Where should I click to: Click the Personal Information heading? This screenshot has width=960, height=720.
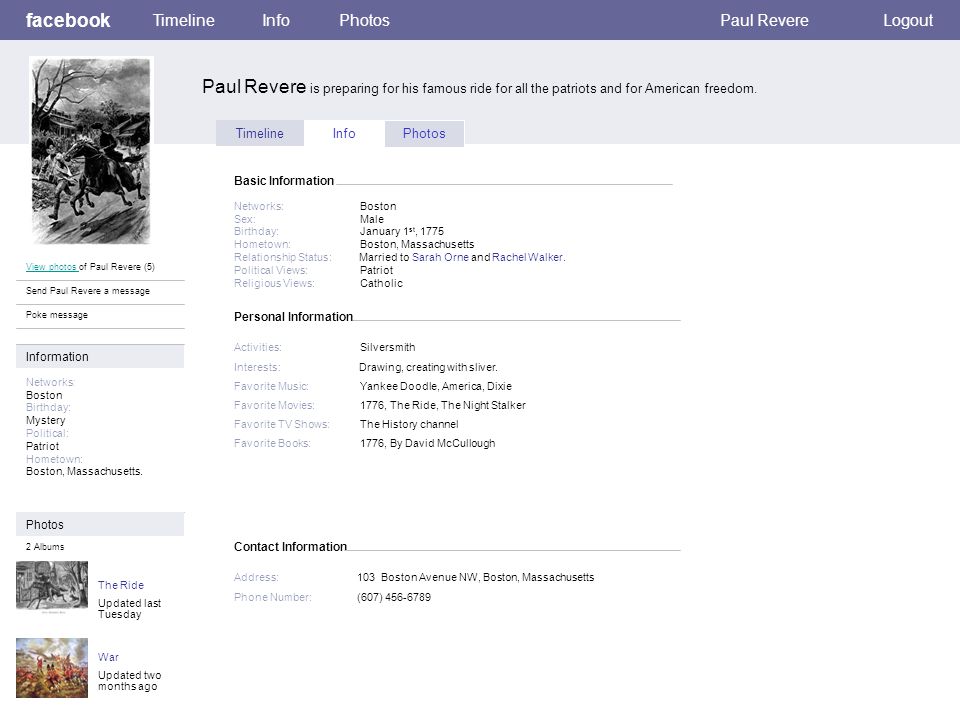point(293,317)
